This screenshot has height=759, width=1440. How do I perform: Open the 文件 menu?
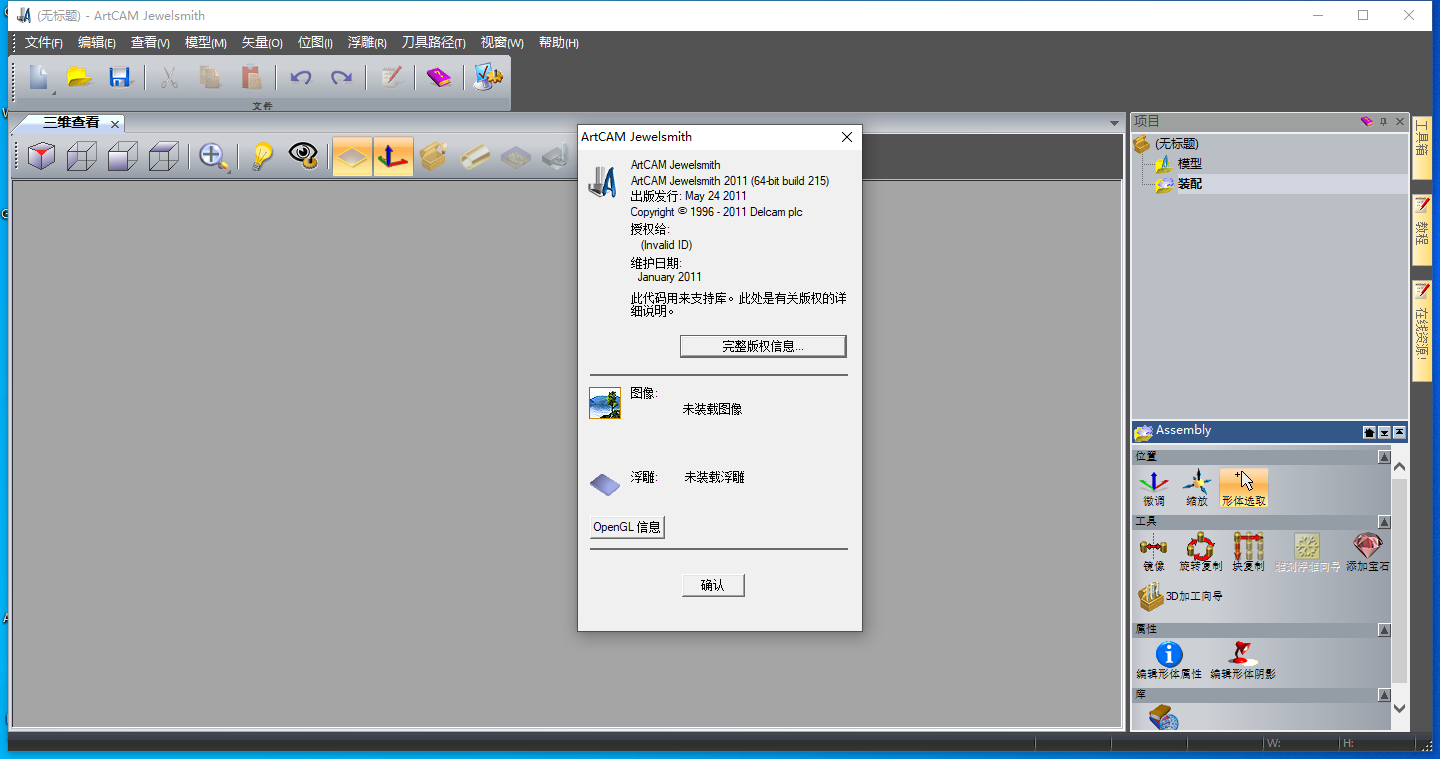pos(44,42)
